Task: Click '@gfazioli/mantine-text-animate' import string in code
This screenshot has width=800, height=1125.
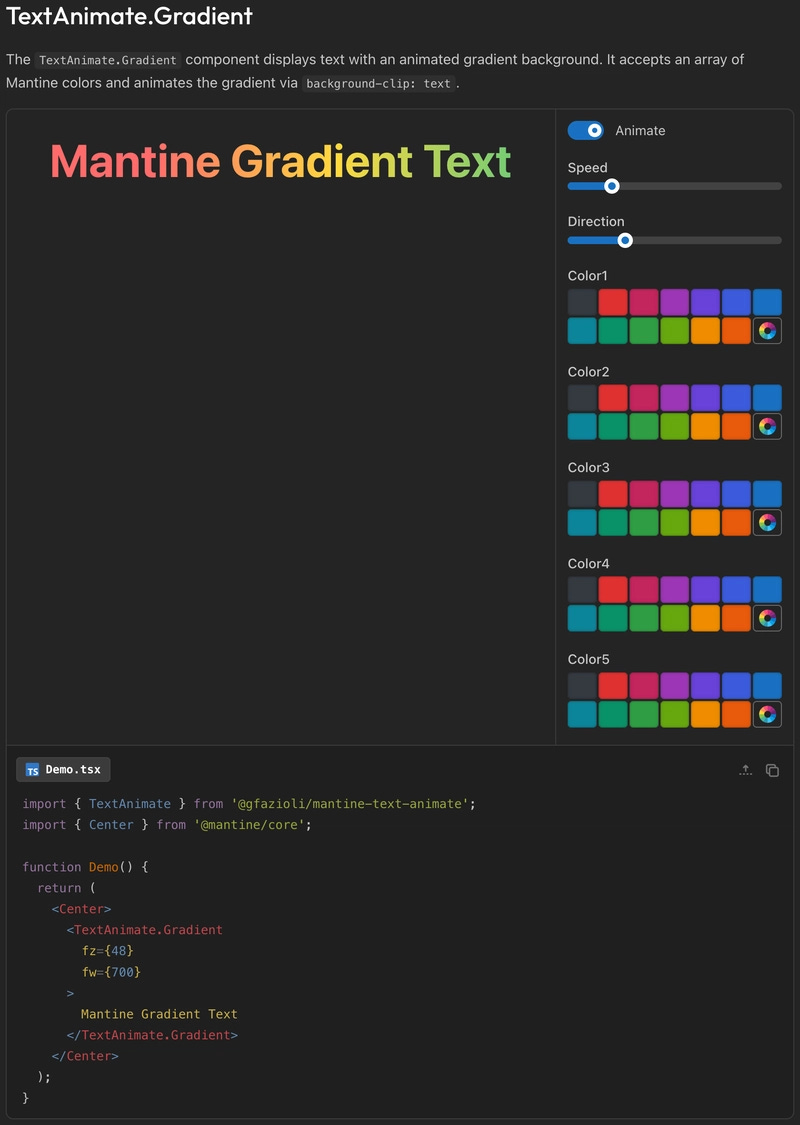Action: coord(350,804)
